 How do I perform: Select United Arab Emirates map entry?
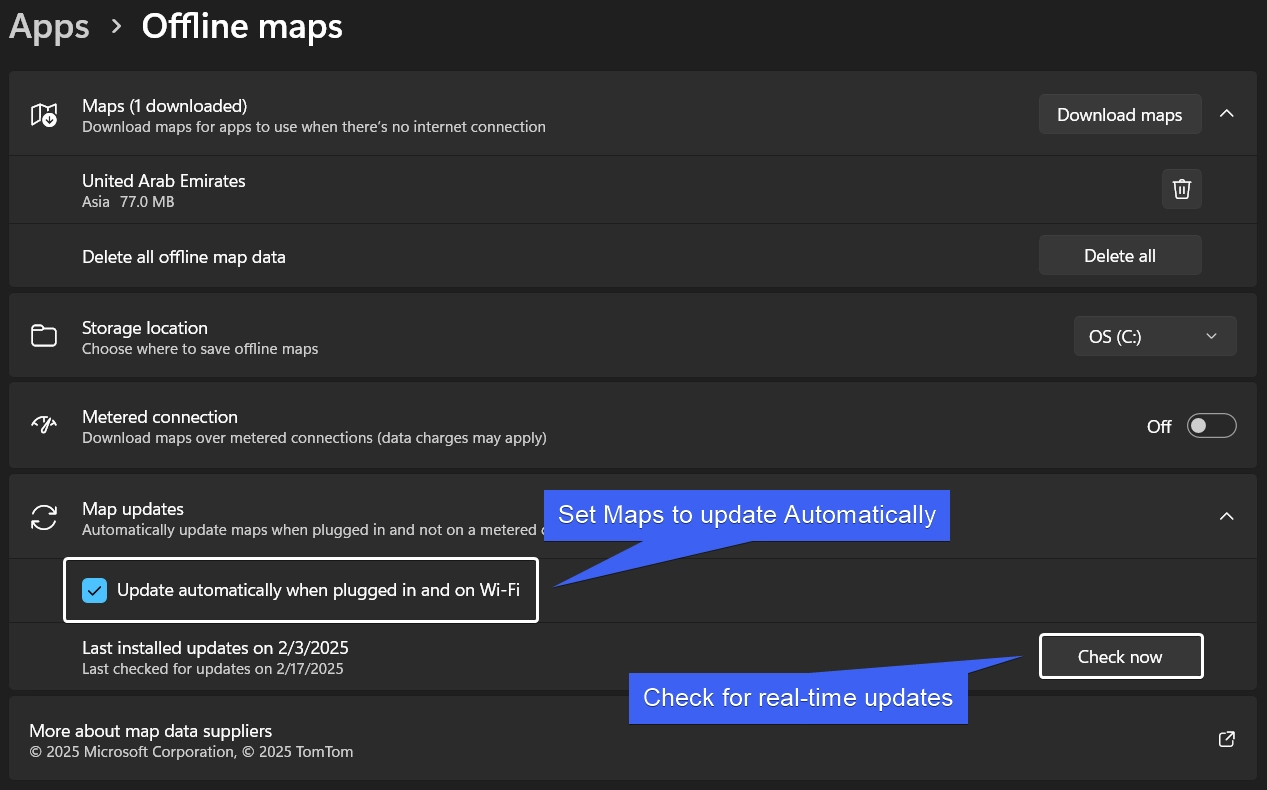633,189
